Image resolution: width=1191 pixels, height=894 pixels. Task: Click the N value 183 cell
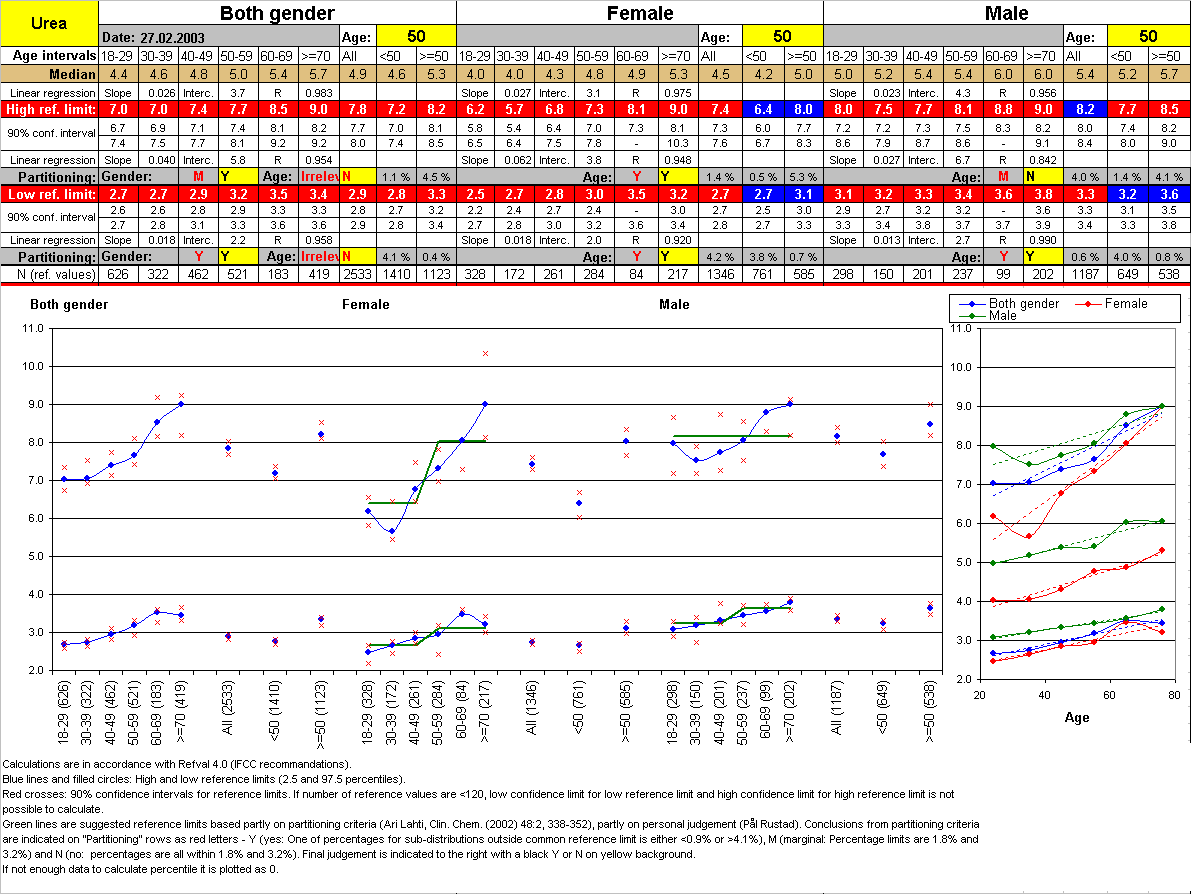tap(278, 274)
